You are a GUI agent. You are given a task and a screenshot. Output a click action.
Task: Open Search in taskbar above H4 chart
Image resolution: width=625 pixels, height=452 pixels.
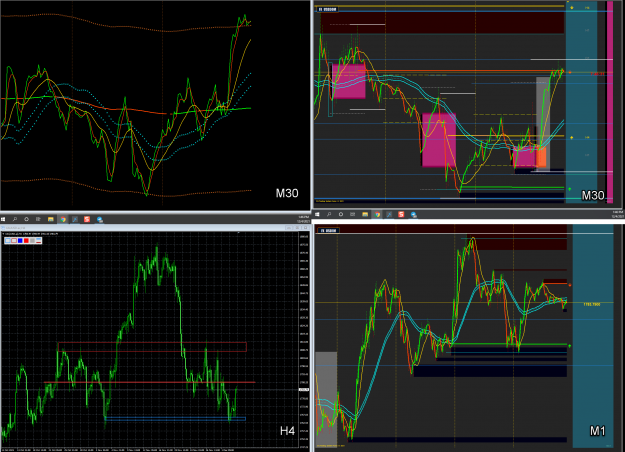15,219
